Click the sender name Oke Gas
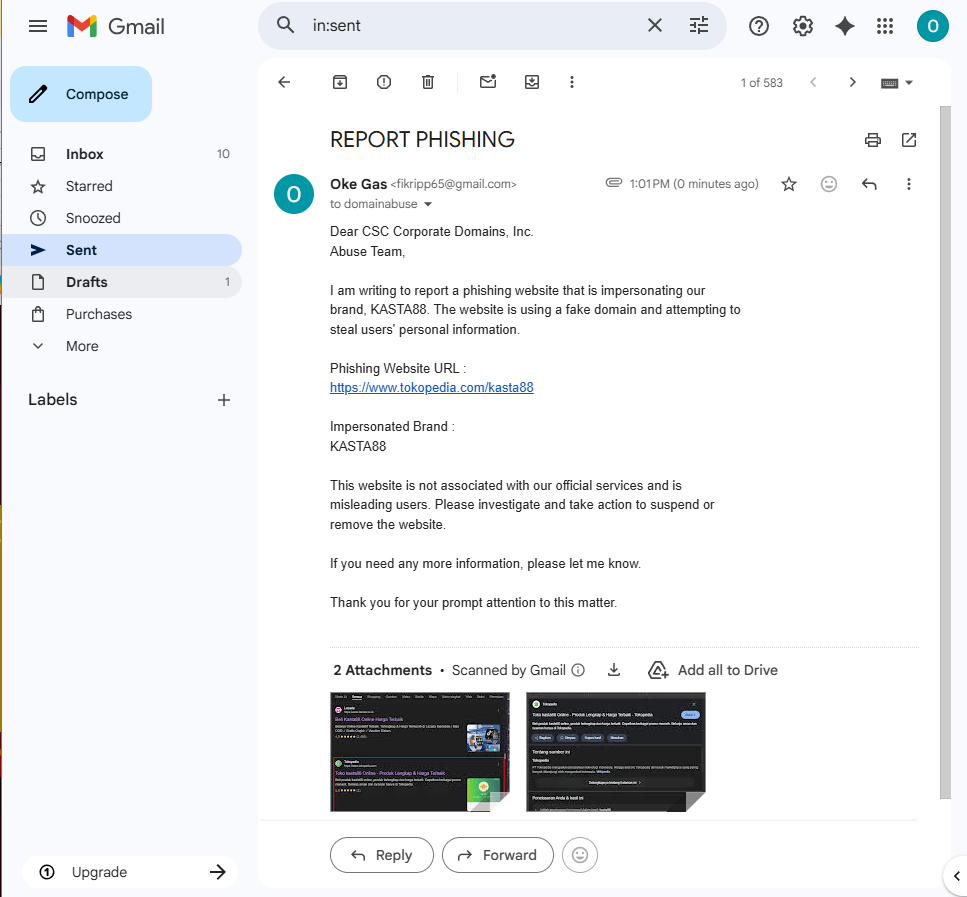967x897 pixels. tap(358, 184)
